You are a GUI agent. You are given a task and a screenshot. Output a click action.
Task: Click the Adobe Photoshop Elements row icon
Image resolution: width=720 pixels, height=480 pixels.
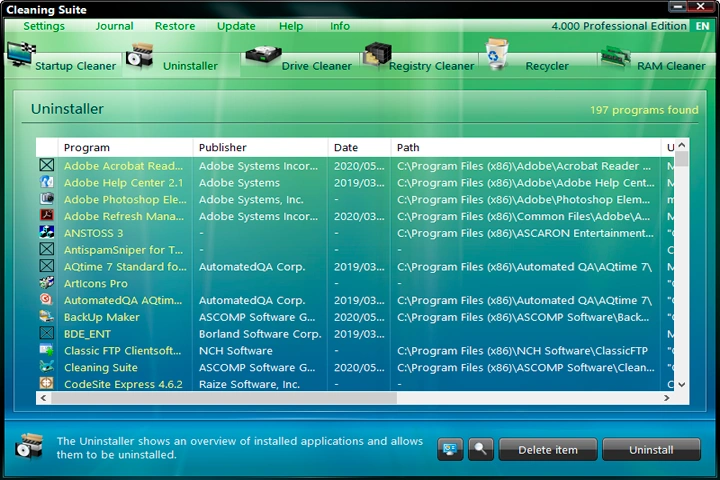pyautogui.click(x=46, y=199)
